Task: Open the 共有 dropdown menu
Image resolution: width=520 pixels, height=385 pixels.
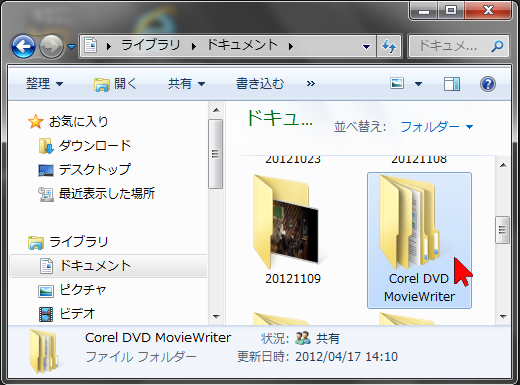Action: [x=186, y=83]
